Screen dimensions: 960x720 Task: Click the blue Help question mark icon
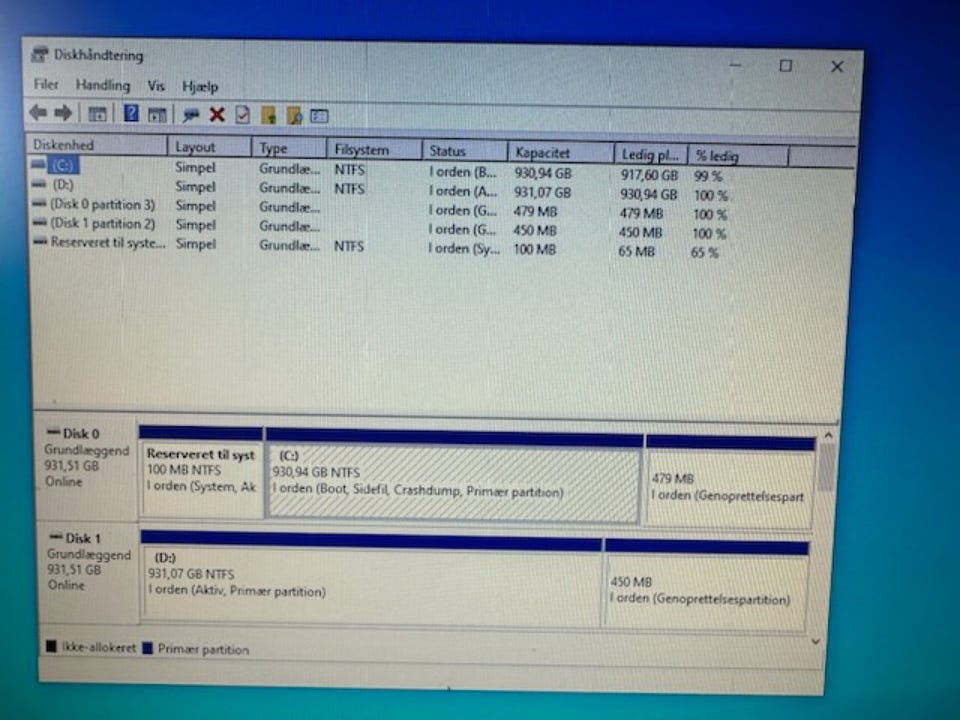131,113
